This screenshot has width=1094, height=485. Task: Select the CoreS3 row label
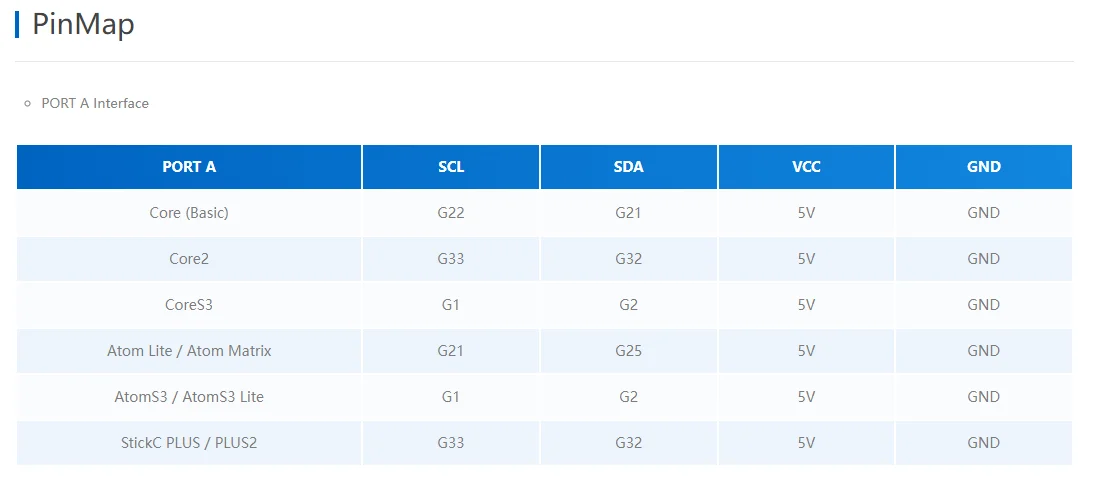click(189, 305)
